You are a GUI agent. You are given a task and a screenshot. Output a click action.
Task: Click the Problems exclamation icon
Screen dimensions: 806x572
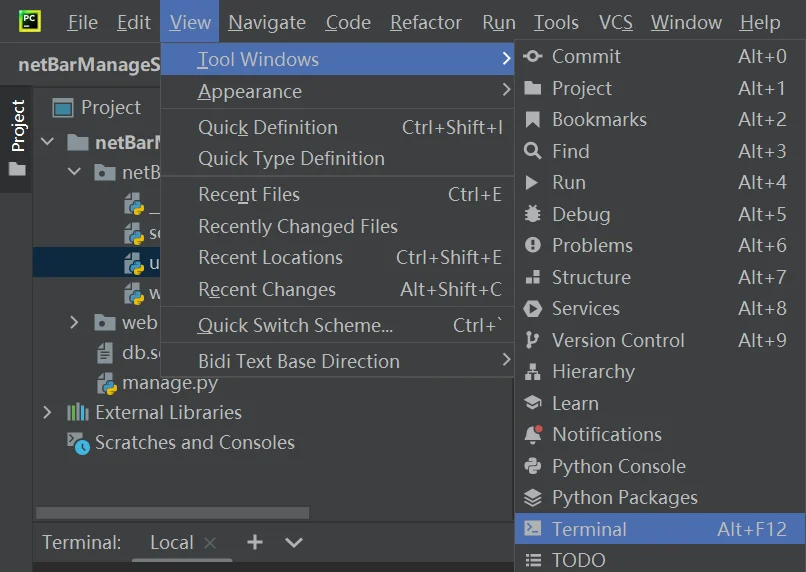(533, 245)
